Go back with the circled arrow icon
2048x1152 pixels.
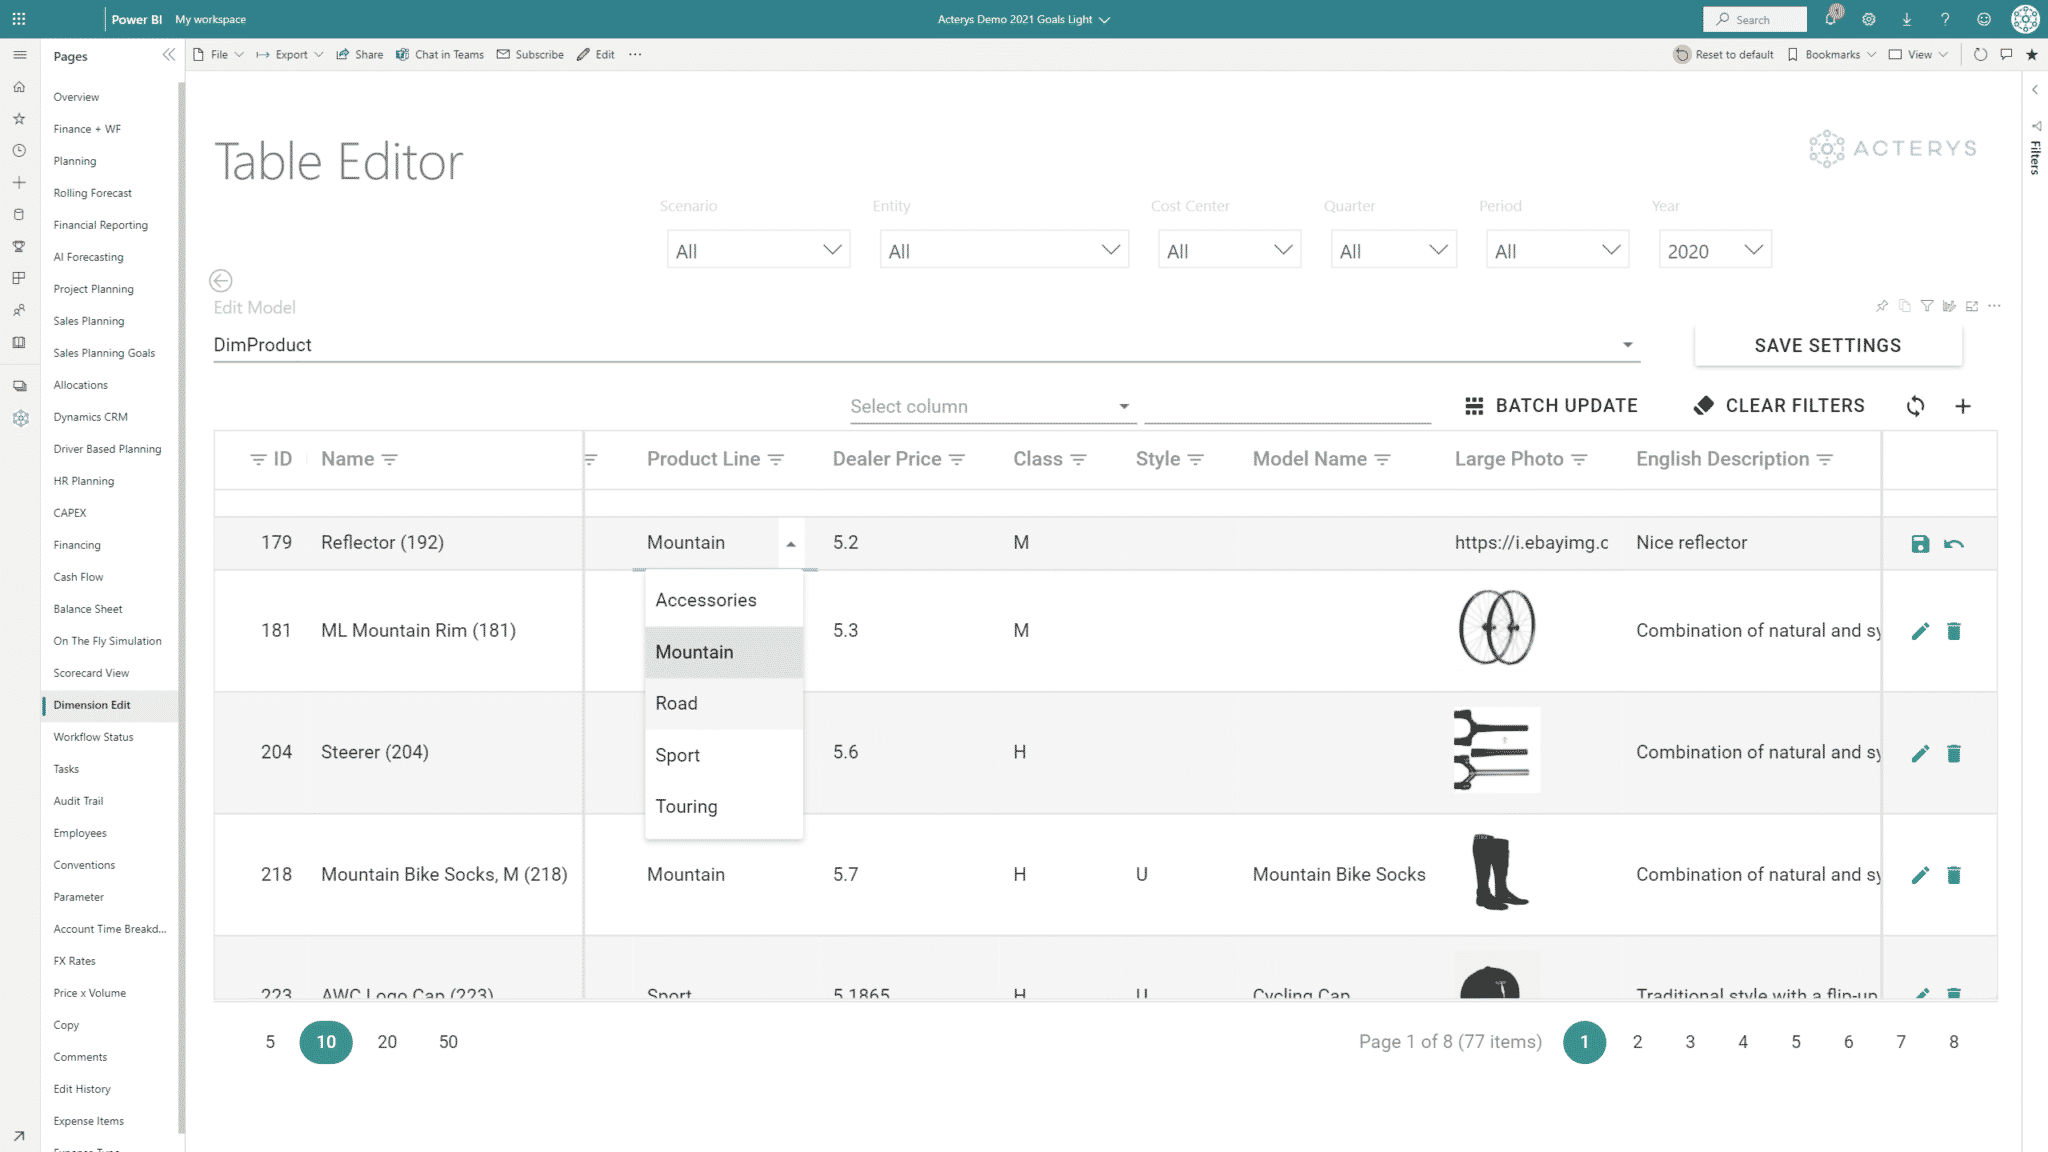pyautogui.click(x=221, y=281)
